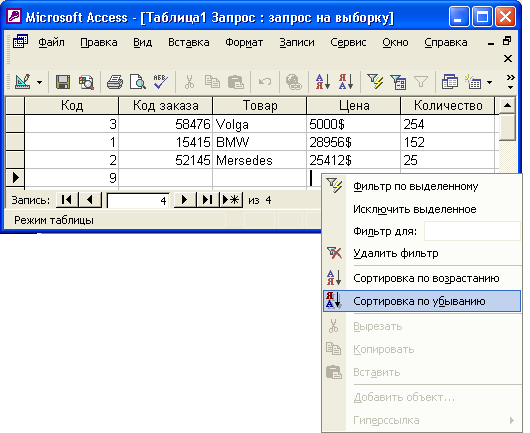This screenshot has height=433, width=530.
Task: Run the spelling check toolbar icon
Action: pyautogui.click(x=161, y=82)
